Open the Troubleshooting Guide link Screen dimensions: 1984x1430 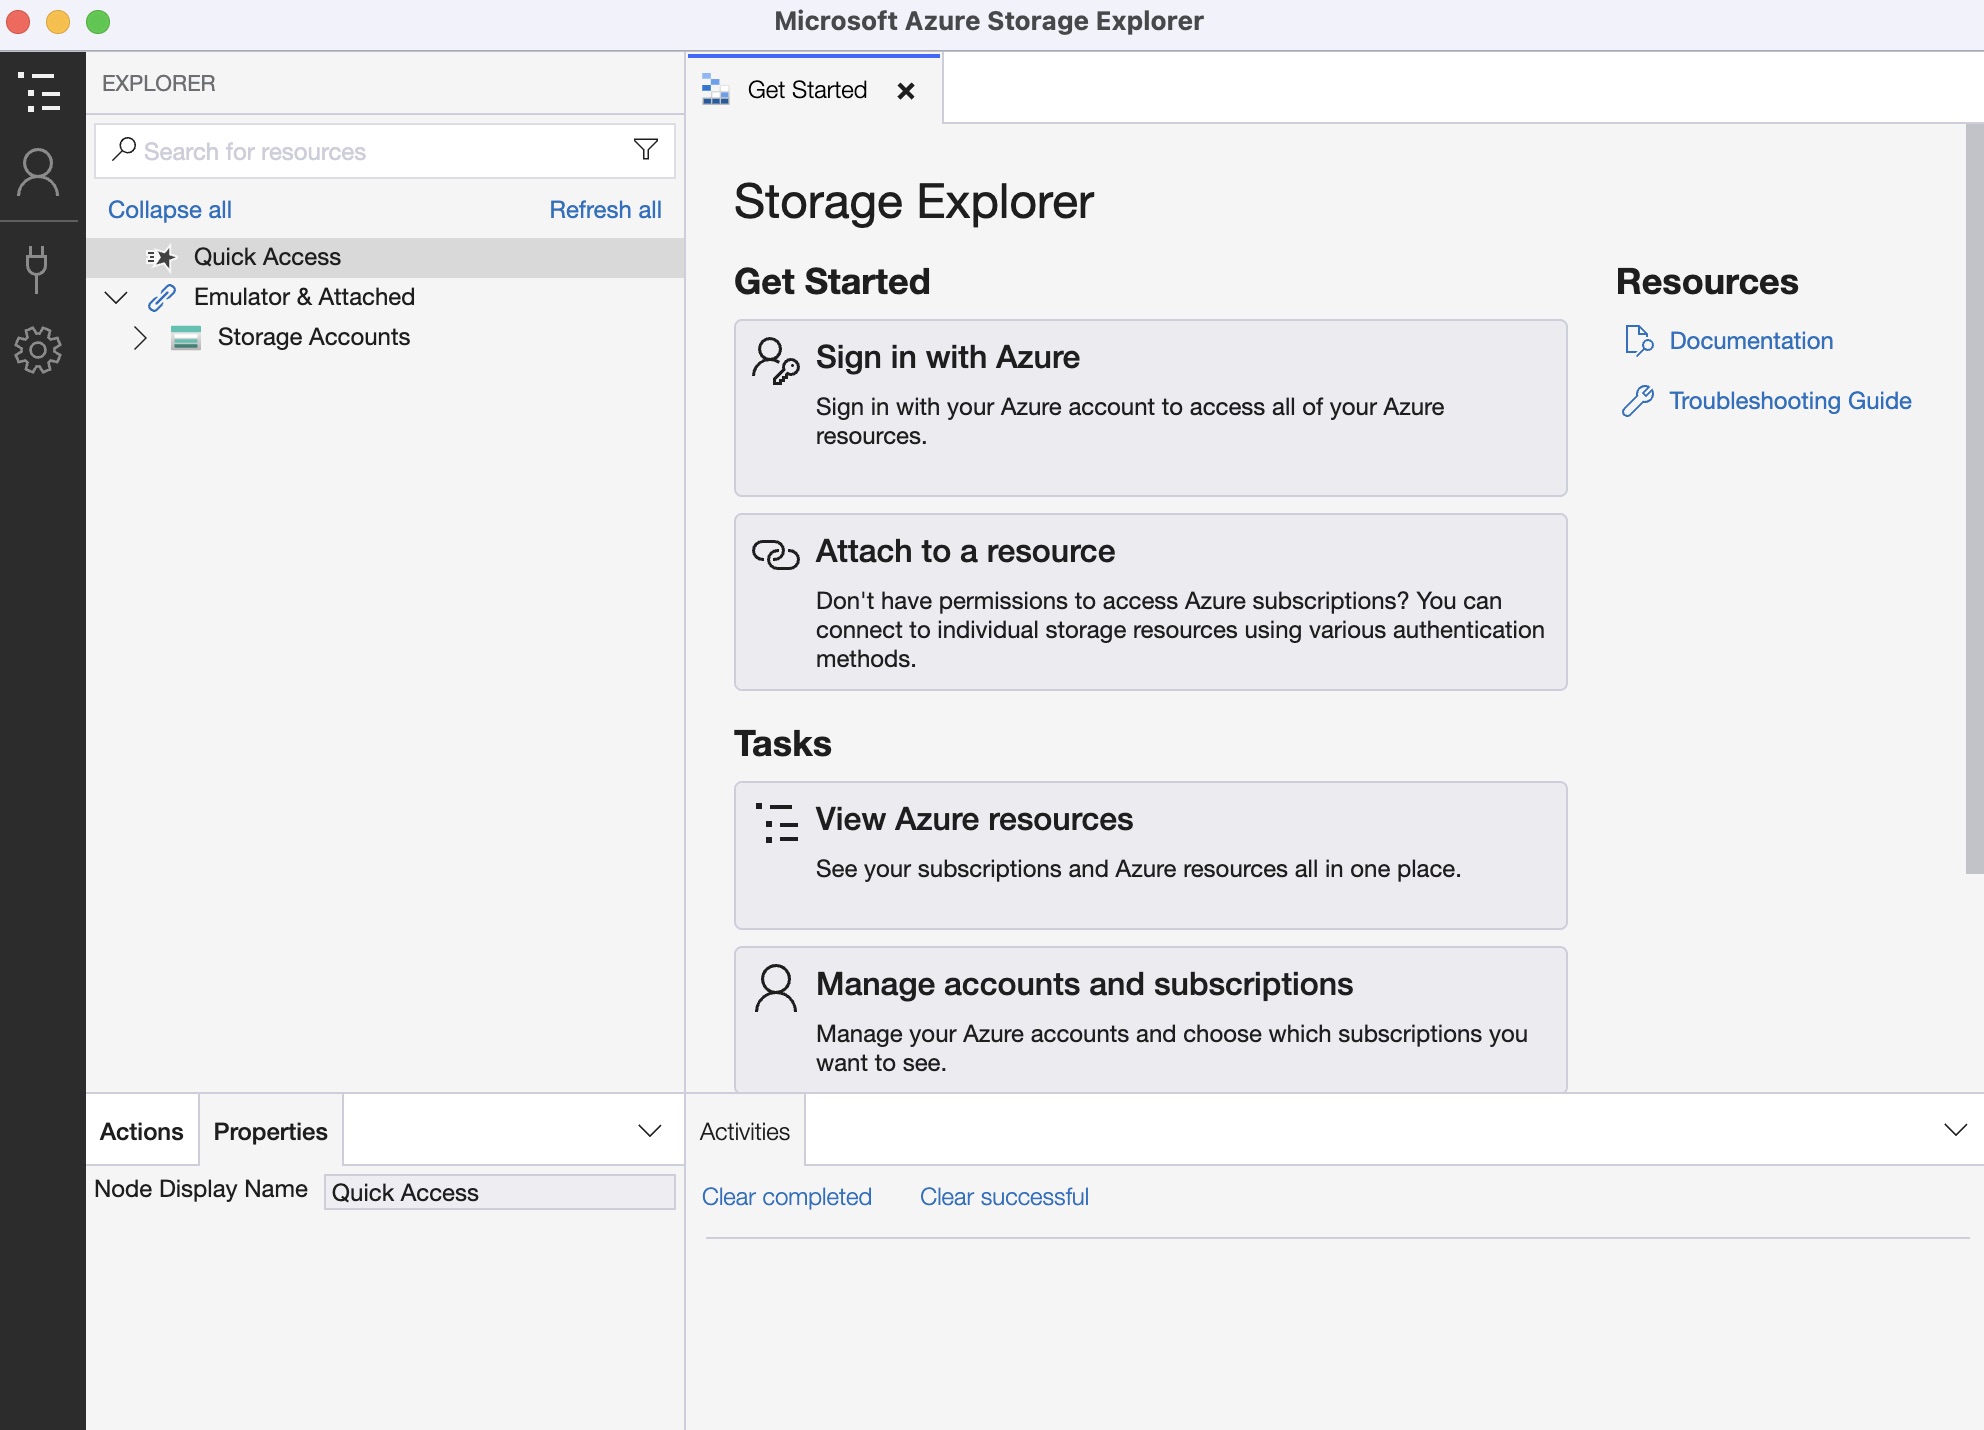point(1790,401)
